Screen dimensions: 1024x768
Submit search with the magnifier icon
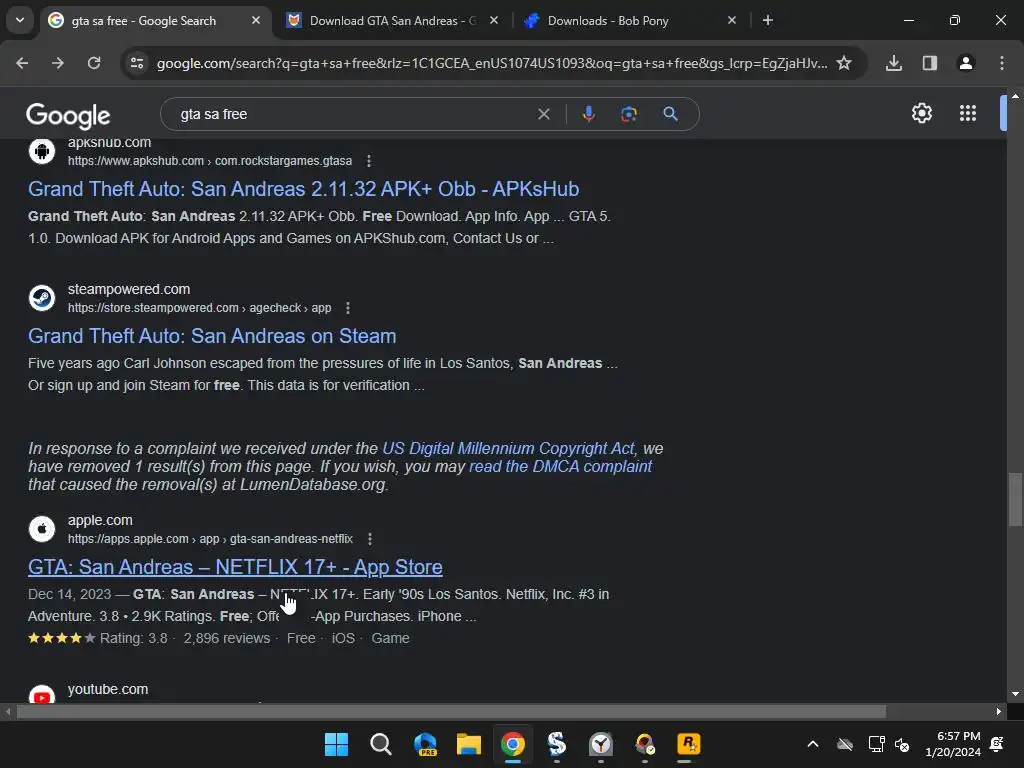(670, 114)
